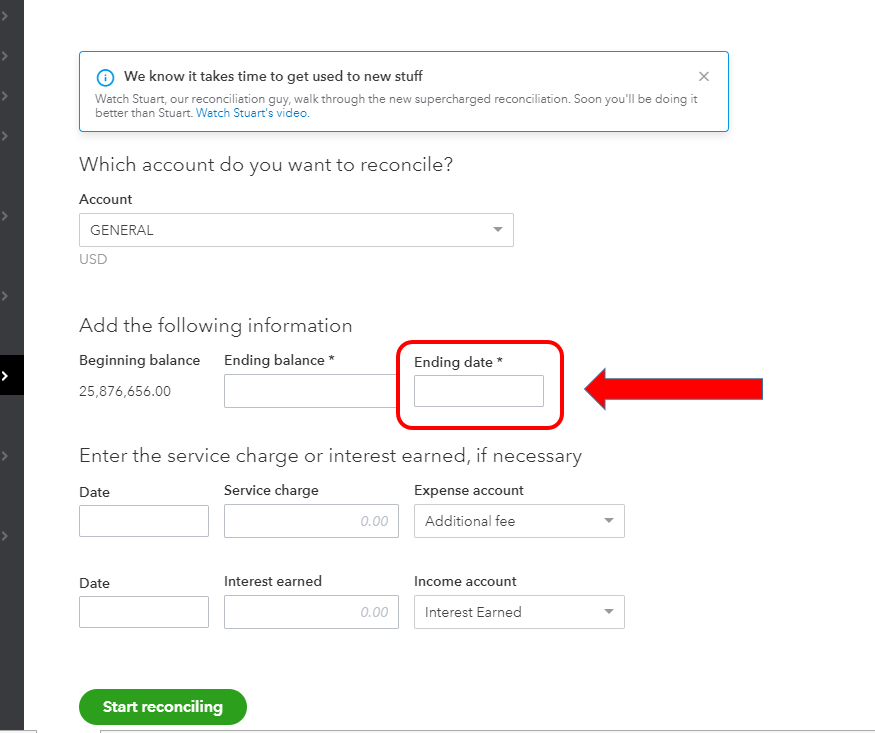Screen dimensions: 875x733
Task: Dismiss the reconciliation tip banner
Action: point(704,77)
